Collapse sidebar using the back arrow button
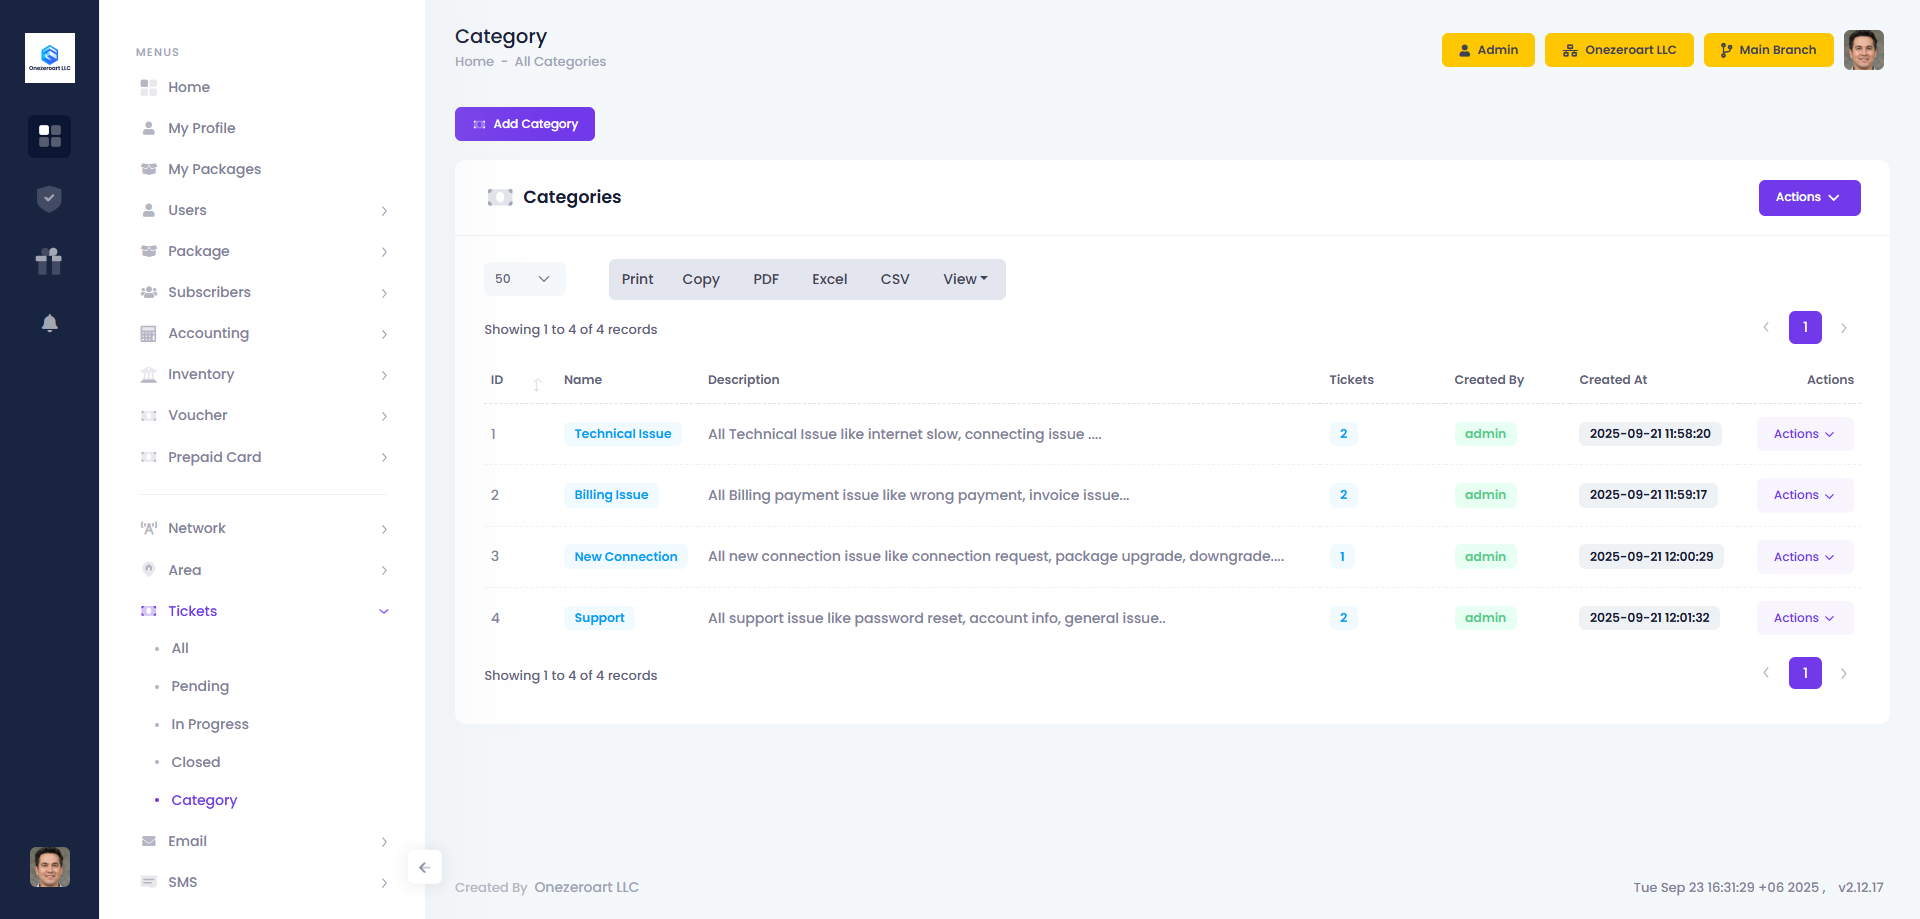 pos(424,867)
